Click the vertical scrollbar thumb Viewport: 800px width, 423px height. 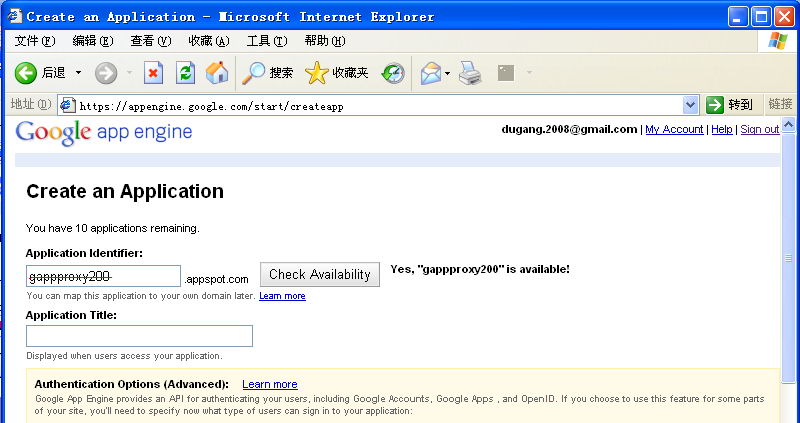(x=788, y=257)
